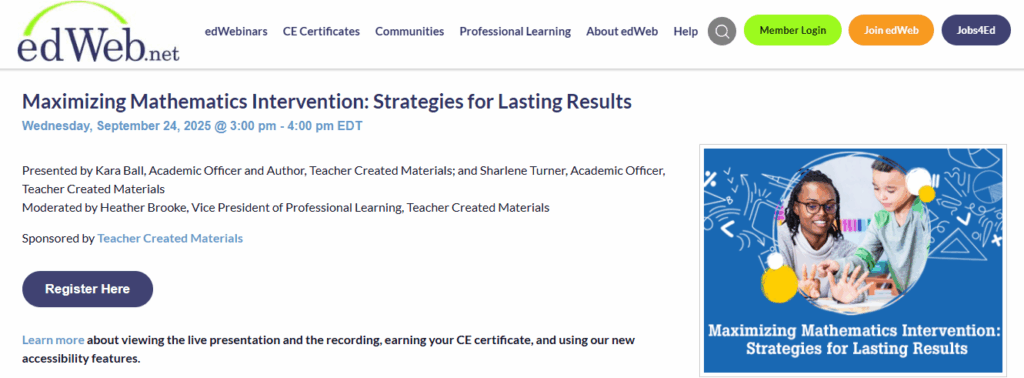The height and width of the screenshot is (378, 1024).
Task: Open the Learn more link
Action: [53, 340]
